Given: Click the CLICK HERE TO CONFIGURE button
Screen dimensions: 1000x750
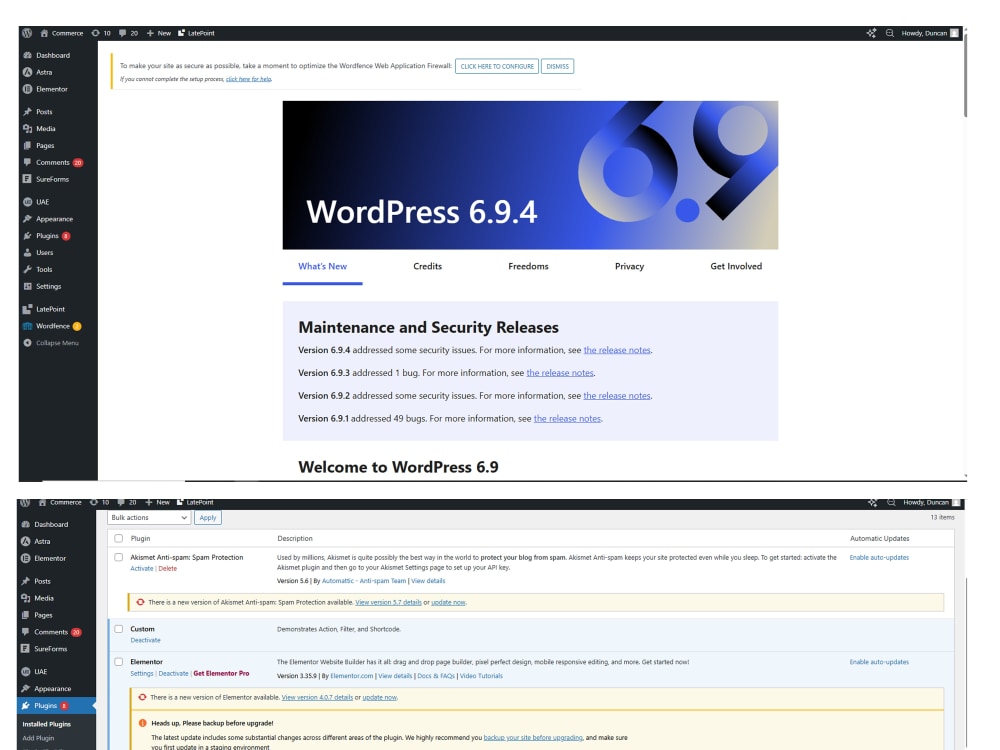Looking at the screenshot, I should (497, 66).
